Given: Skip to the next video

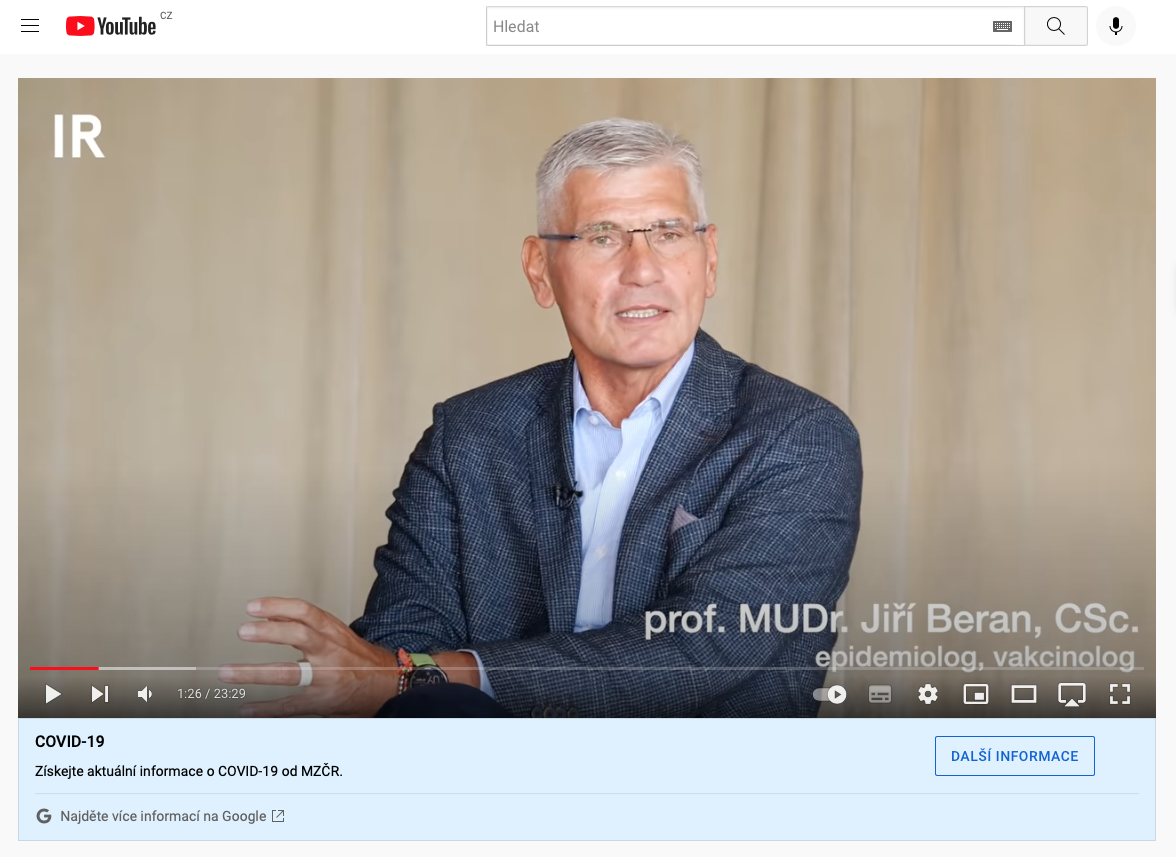Looking at the screenshot, I should pos(99,693).
